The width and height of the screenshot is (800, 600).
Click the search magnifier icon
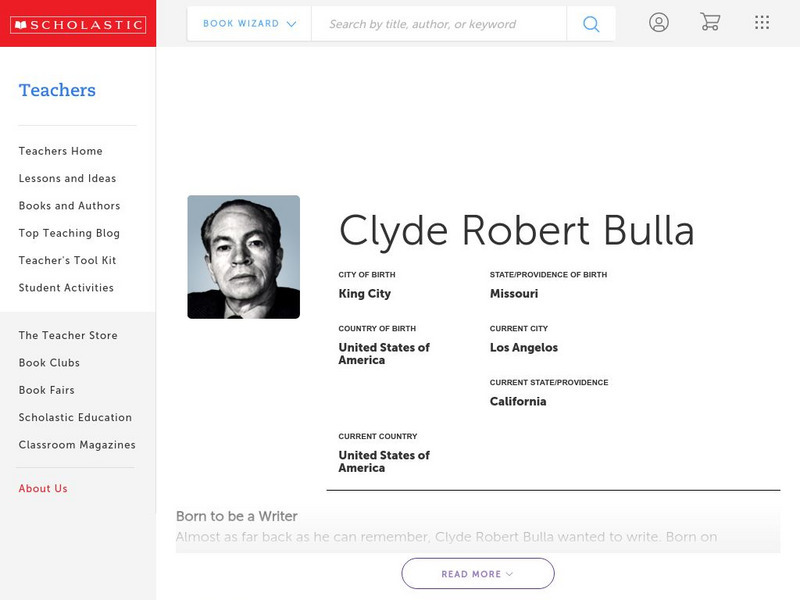590,23
